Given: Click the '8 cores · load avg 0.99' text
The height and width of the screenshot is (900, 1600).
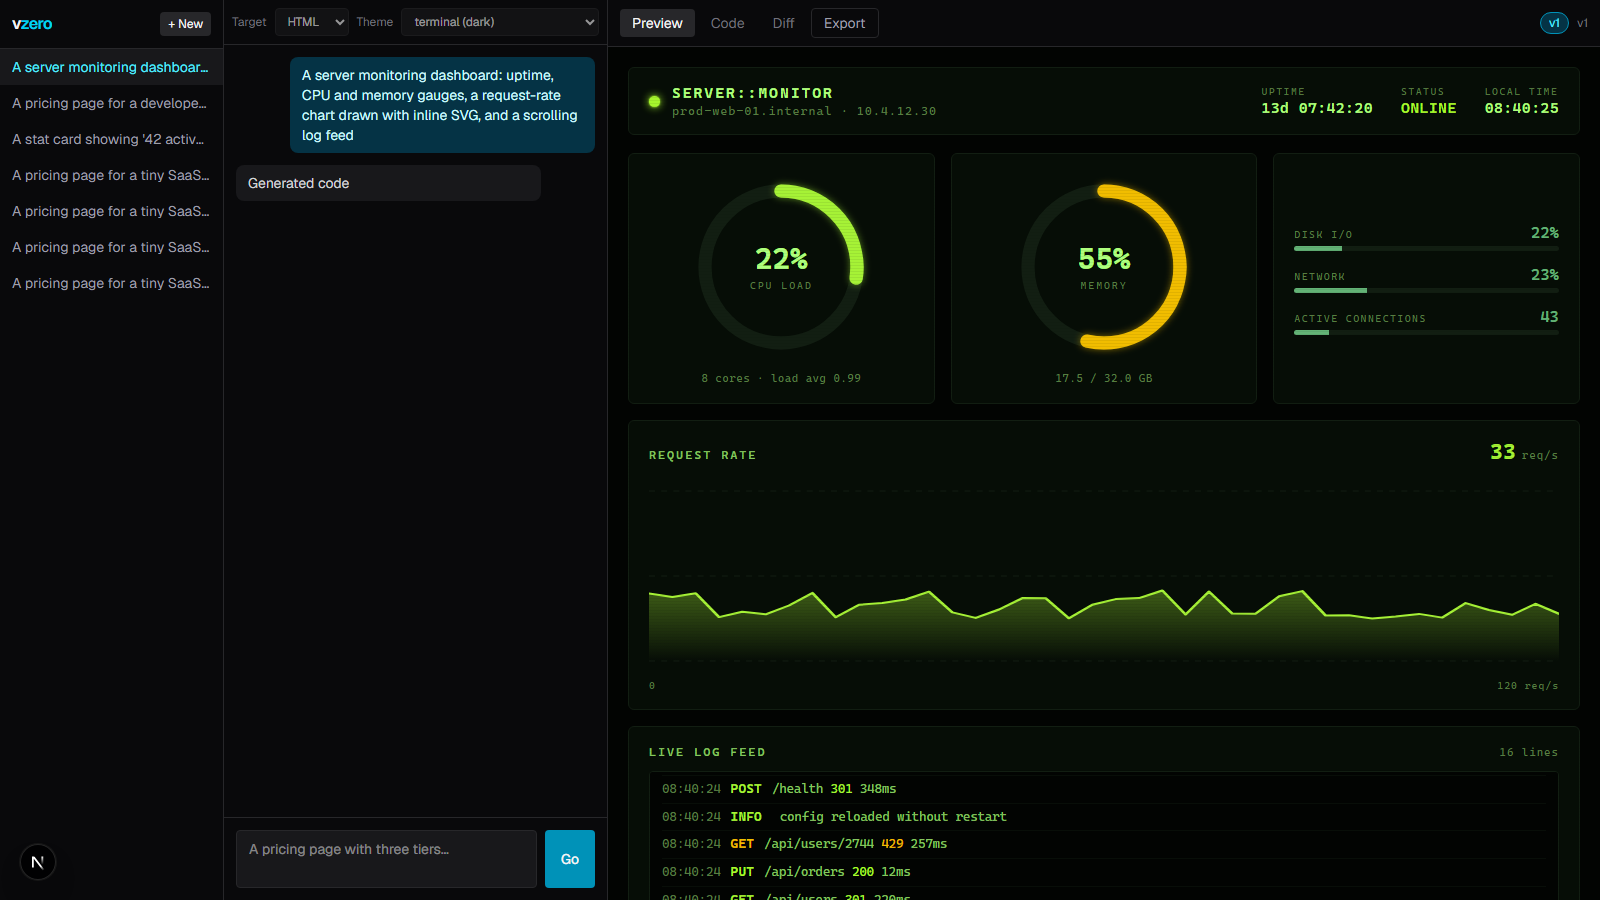Looking at the screenshot, I should click(781, 378).
